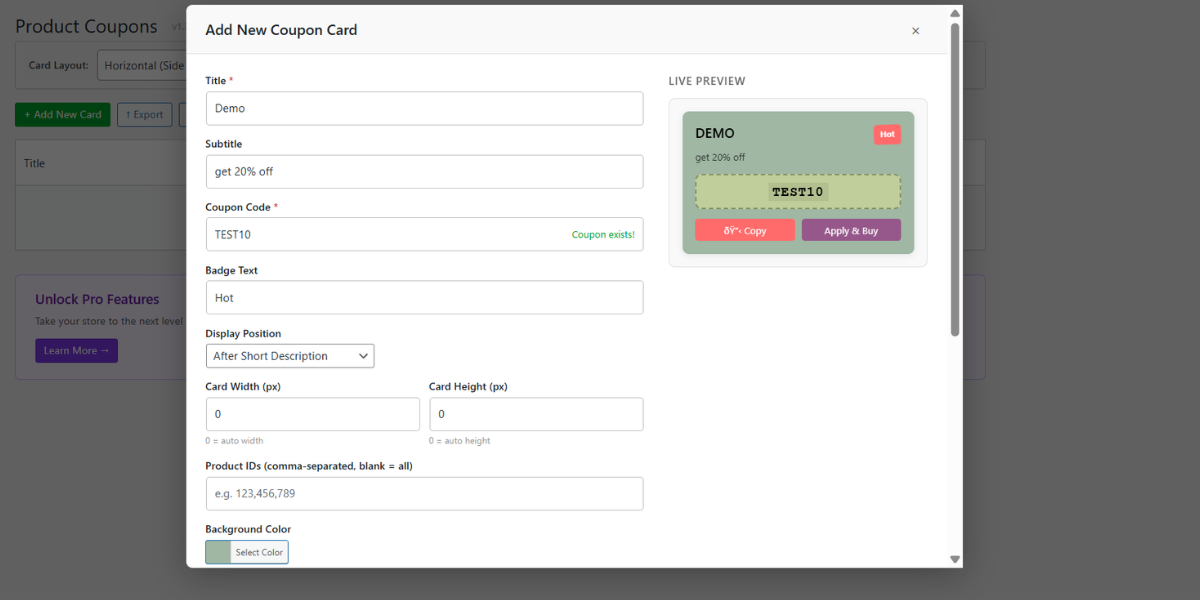This screenshot has height=600, width=1200.
Task: Close the Add New Coupon Card dialog
Action: click(915, 31)
